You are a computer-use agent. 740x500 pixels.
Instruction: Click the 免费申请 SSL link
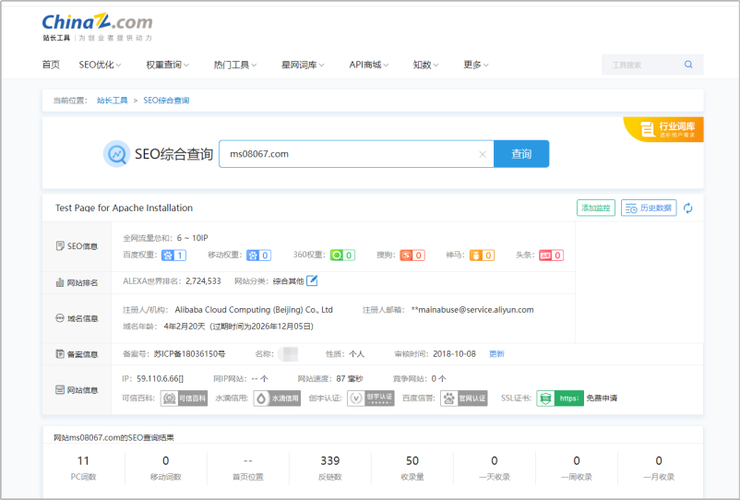pos(602,398)
